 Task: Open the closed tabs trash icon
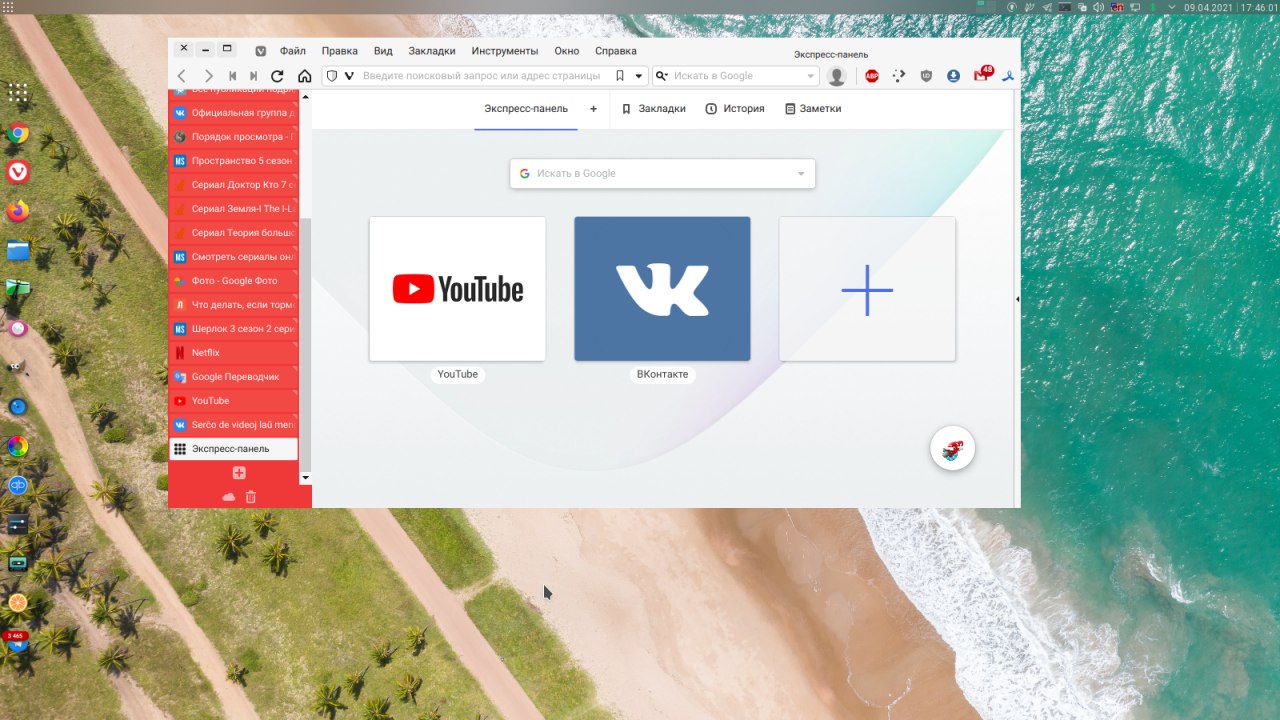pyautogui.click(x=251, y=497)
